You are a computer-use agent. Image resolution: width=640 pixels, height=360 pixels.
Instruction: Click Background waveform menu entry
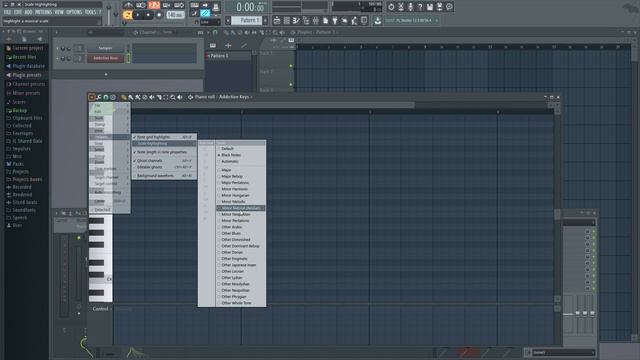[x=164, y=176]
